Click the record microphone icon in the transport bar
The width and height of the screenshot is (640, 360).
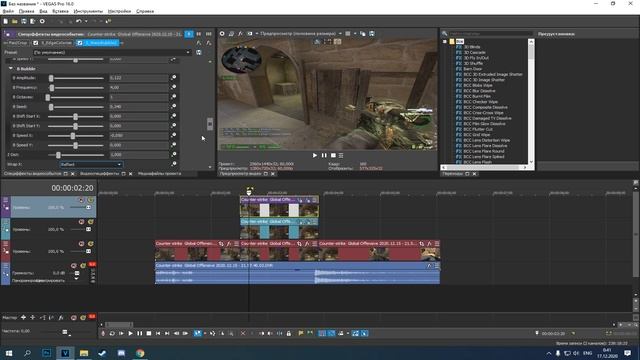(x=103, y=333)
